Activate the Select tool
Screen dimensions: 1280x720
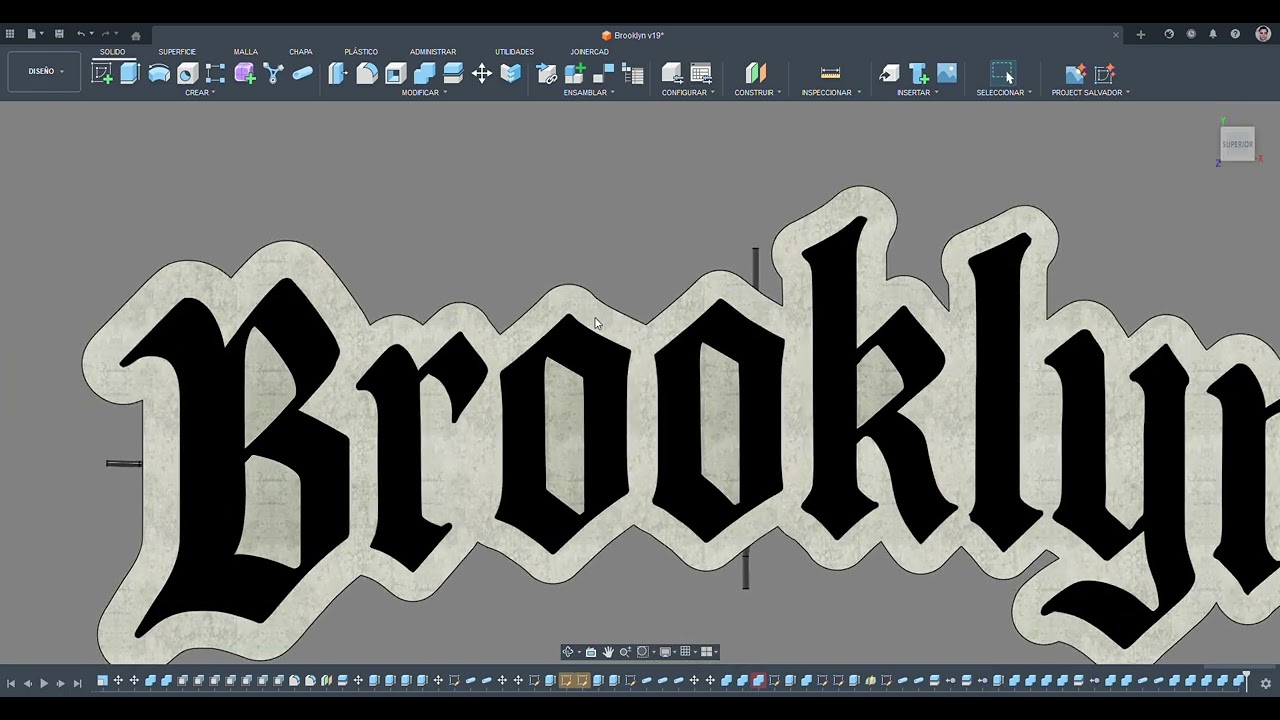coord(1002,73)
